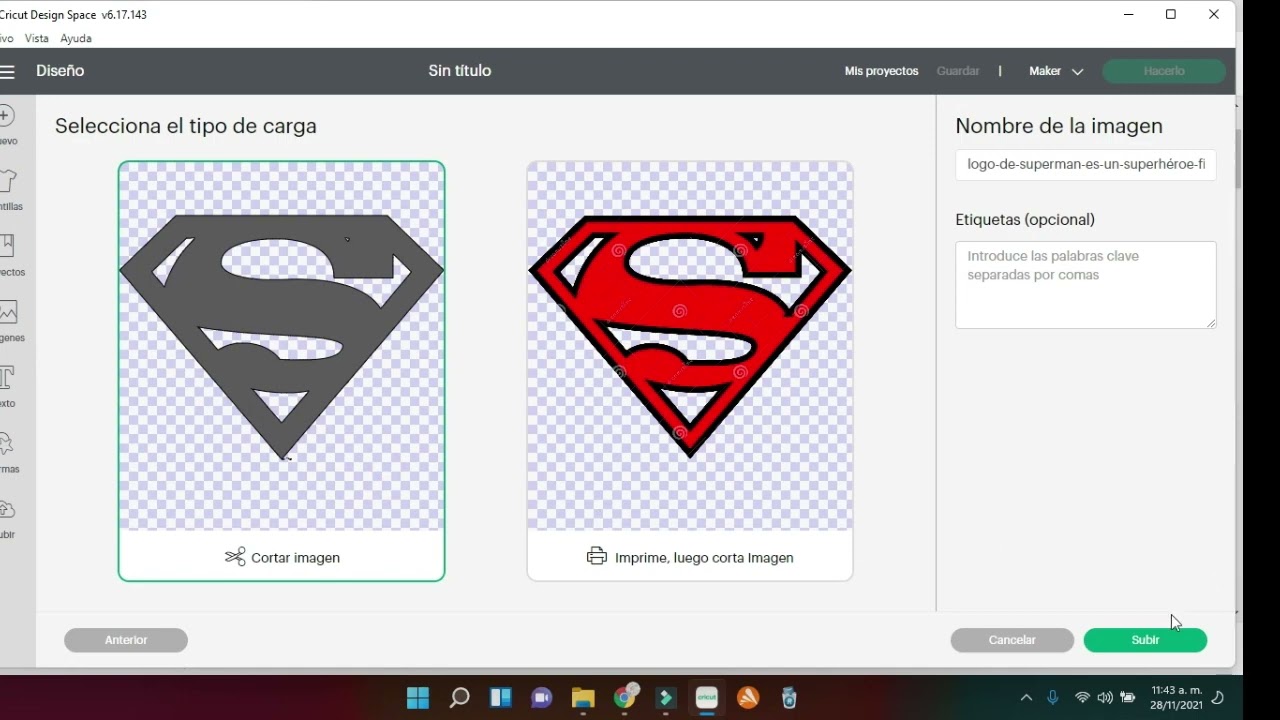
Task: Expand the Maker machine dropdown
Action: [1056, 71]
